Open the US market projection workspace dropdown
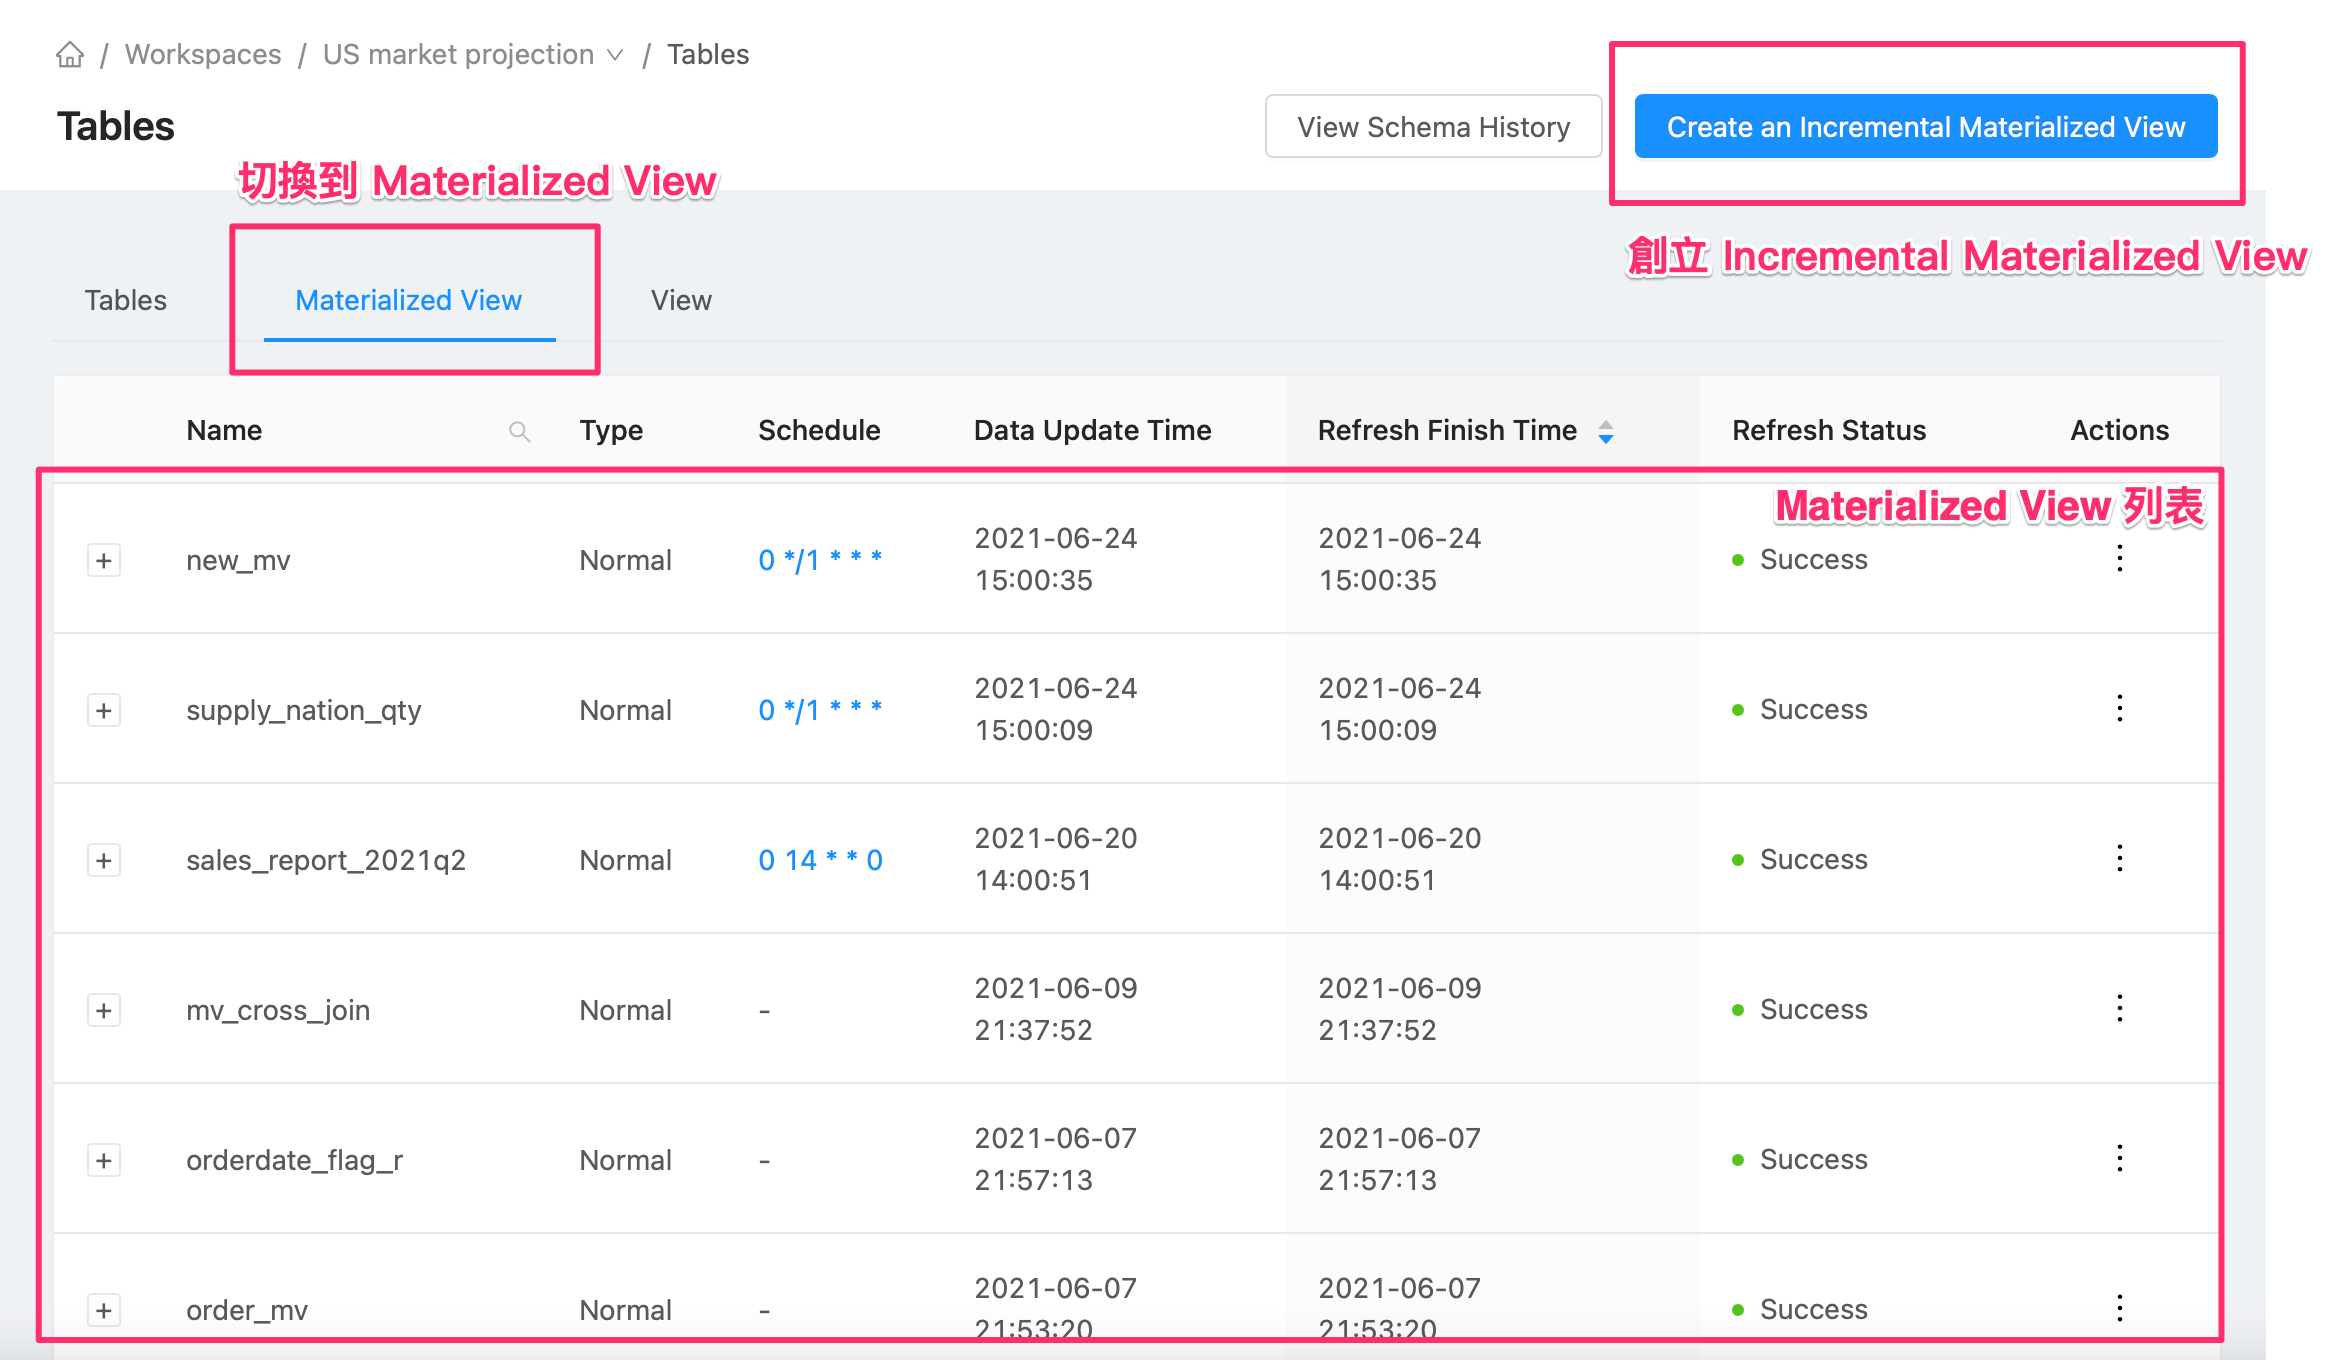2326x1360 pixels. (473, 54)
